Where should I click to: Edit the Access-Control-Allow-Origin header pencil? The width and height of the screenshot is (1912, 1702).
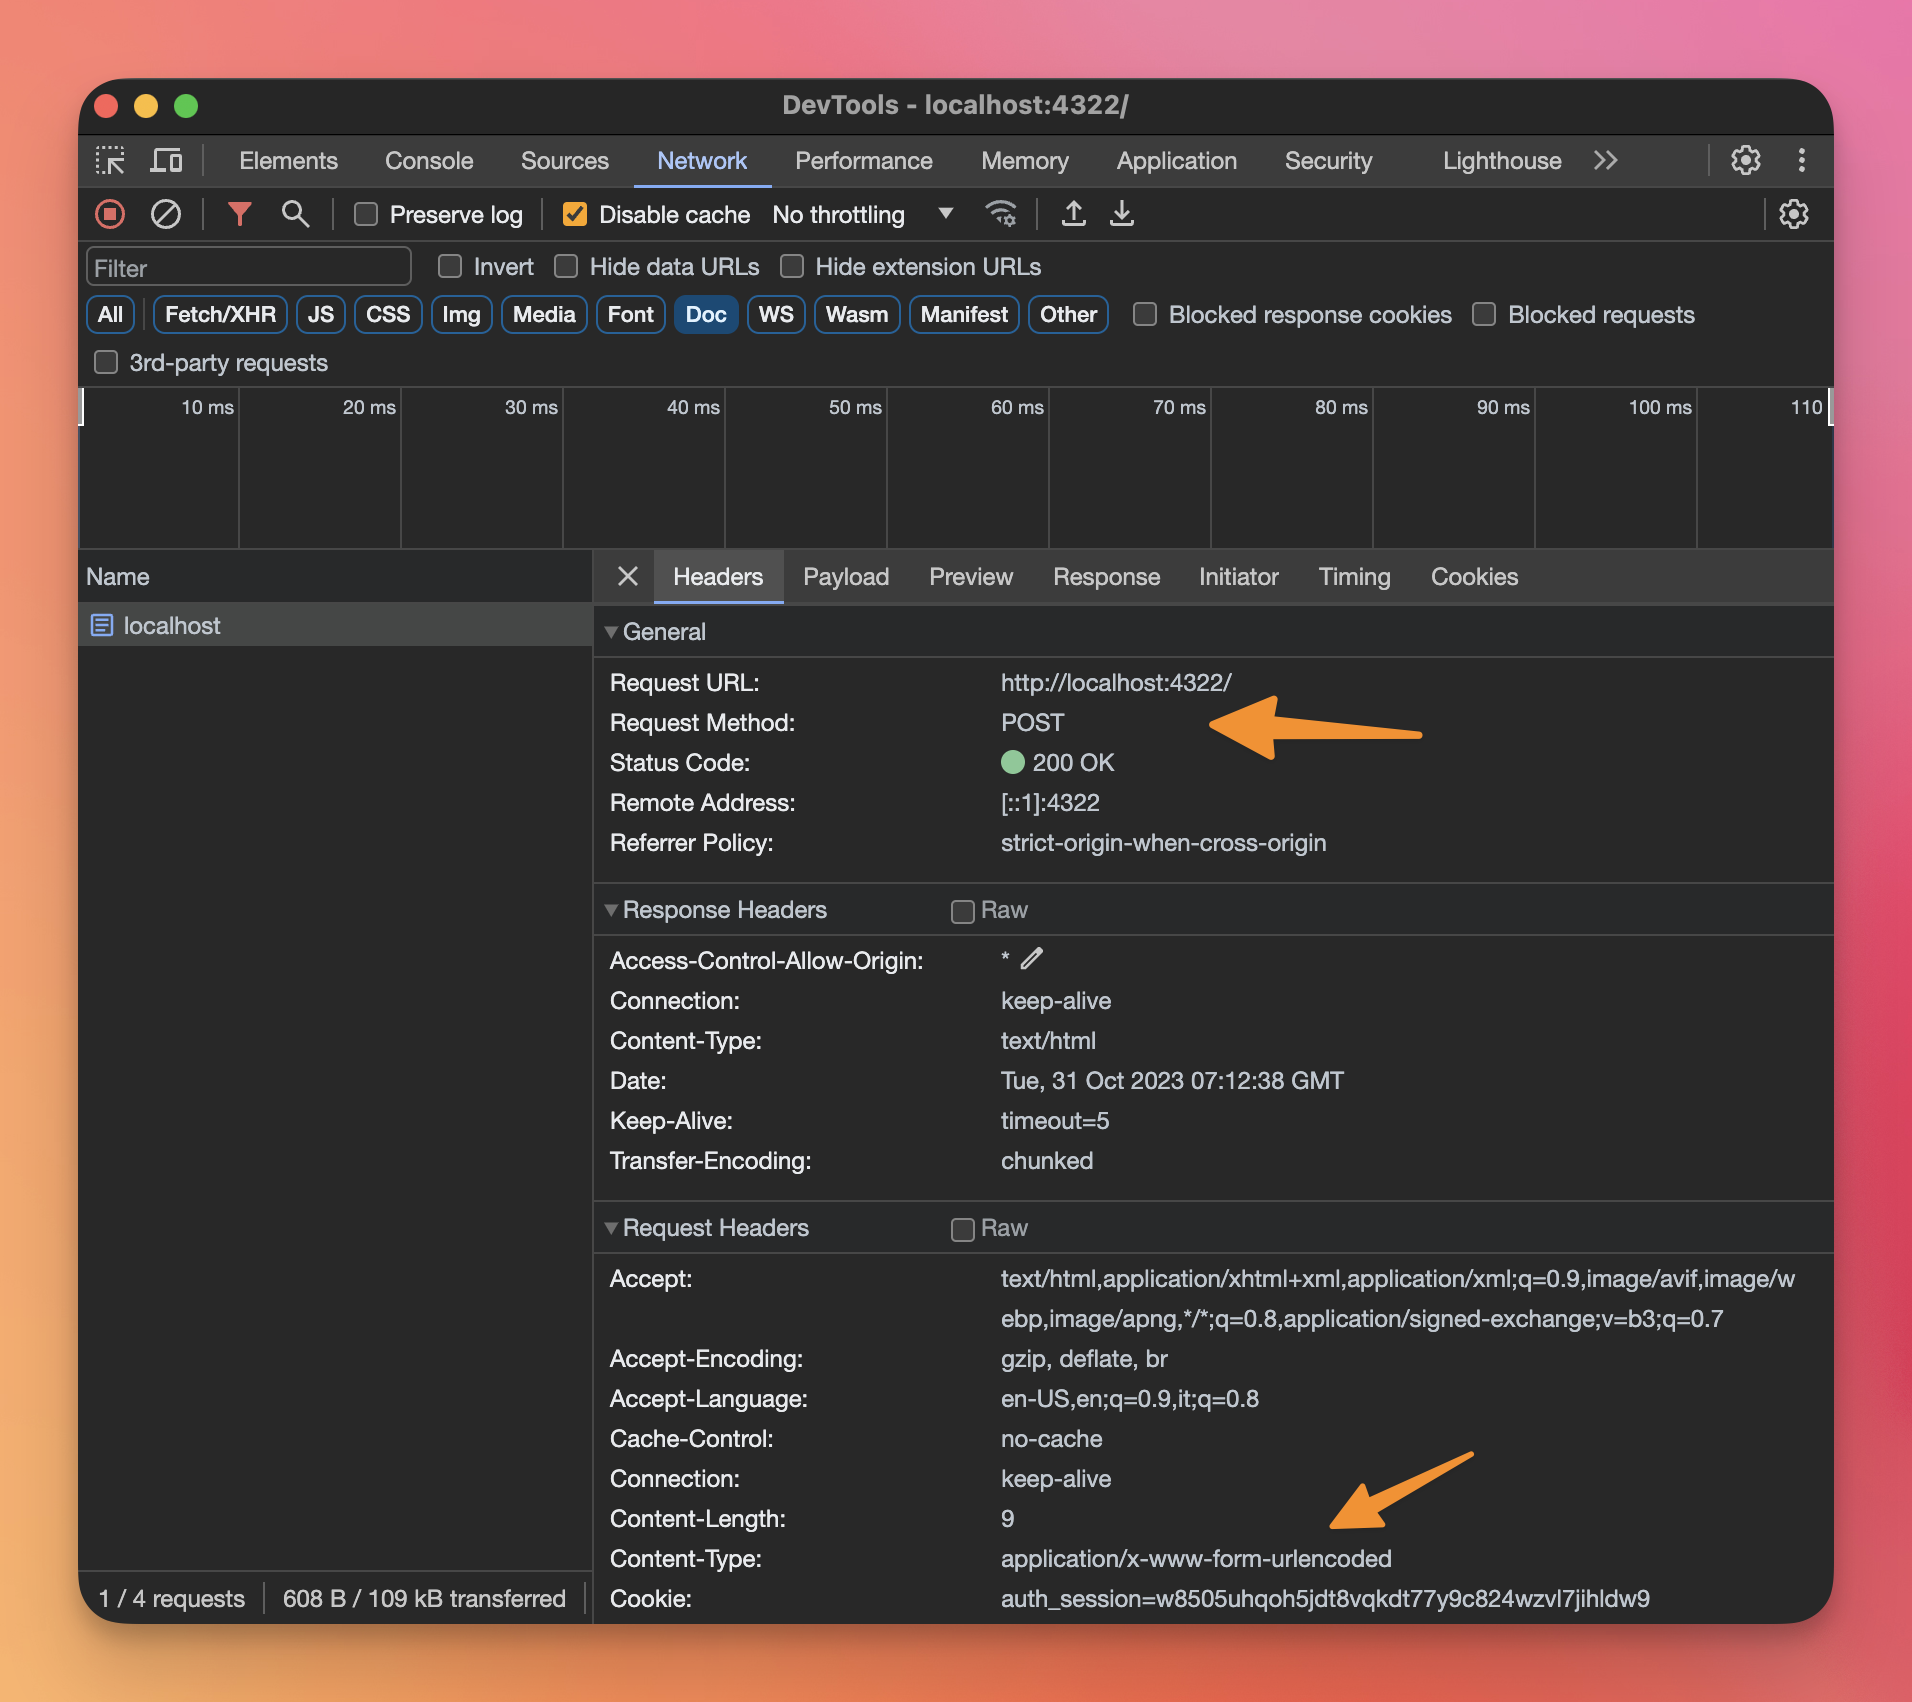(1032, 959)
